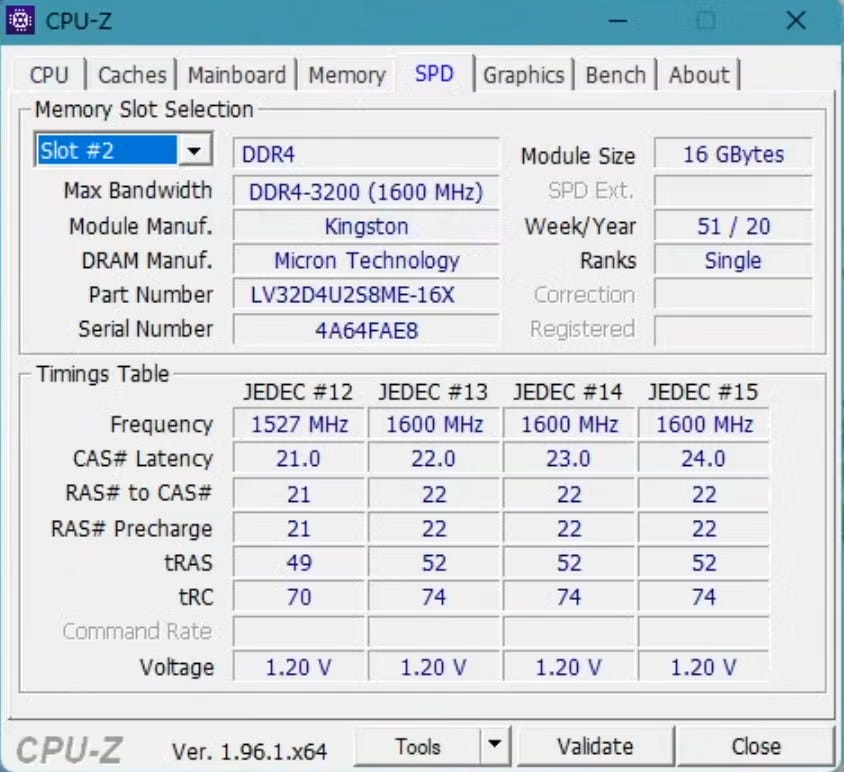
Task: Open the Tools dropdown arrow menu
Action: (494, 746)
